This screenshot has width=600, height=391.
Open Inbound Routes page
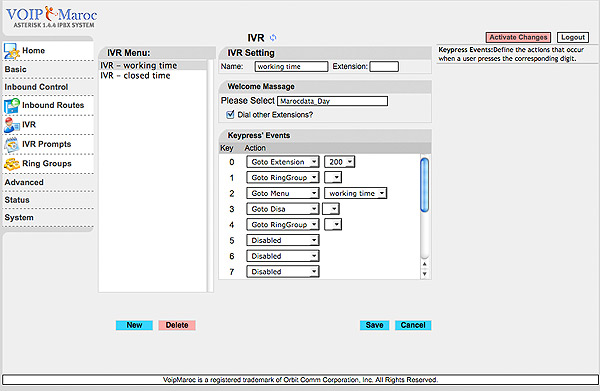point(53,105)
